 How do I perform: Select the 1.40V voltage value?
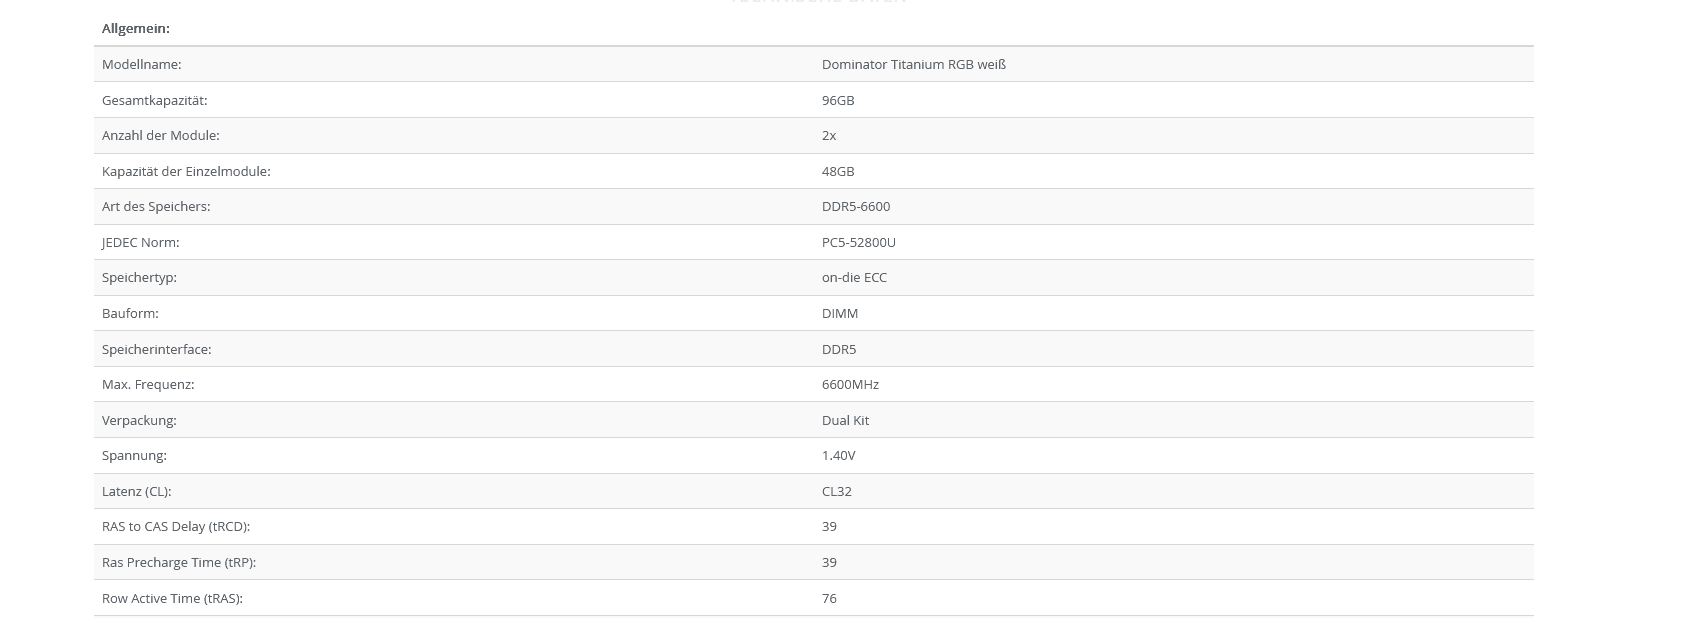(x=838, y=455)
